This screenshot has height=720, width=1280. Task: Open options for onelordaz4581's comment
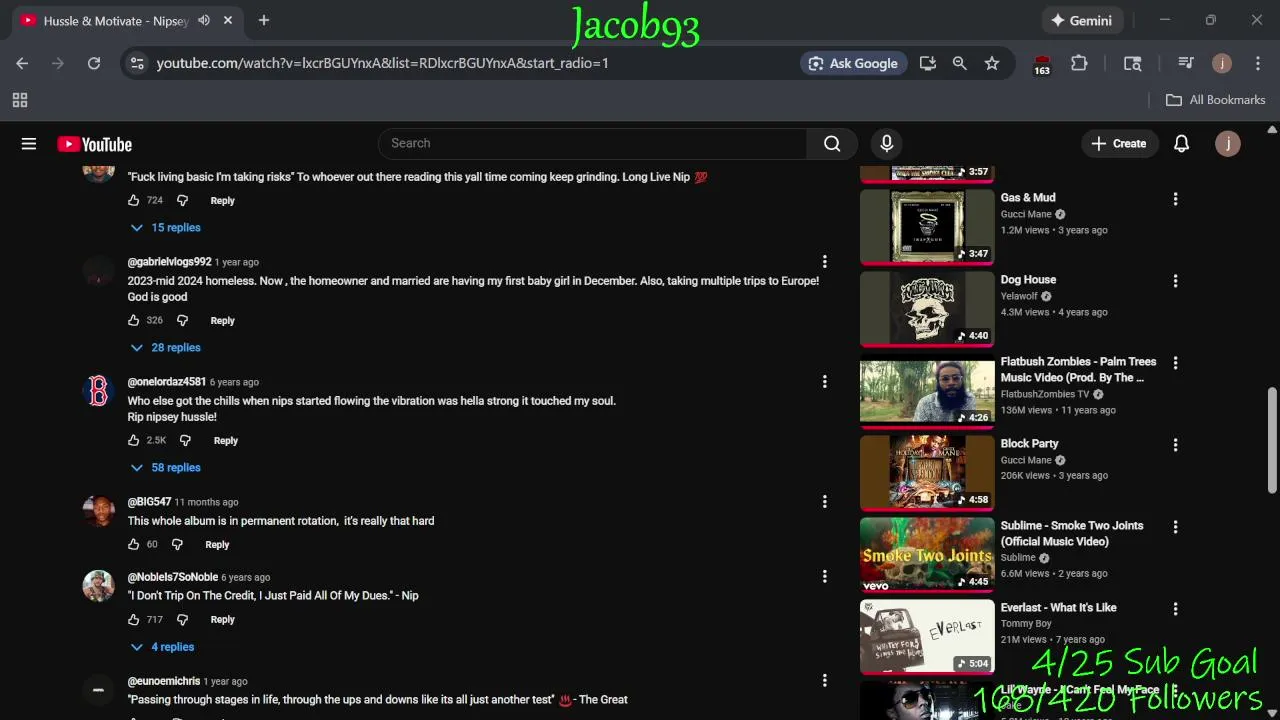[x=825, y=382]
